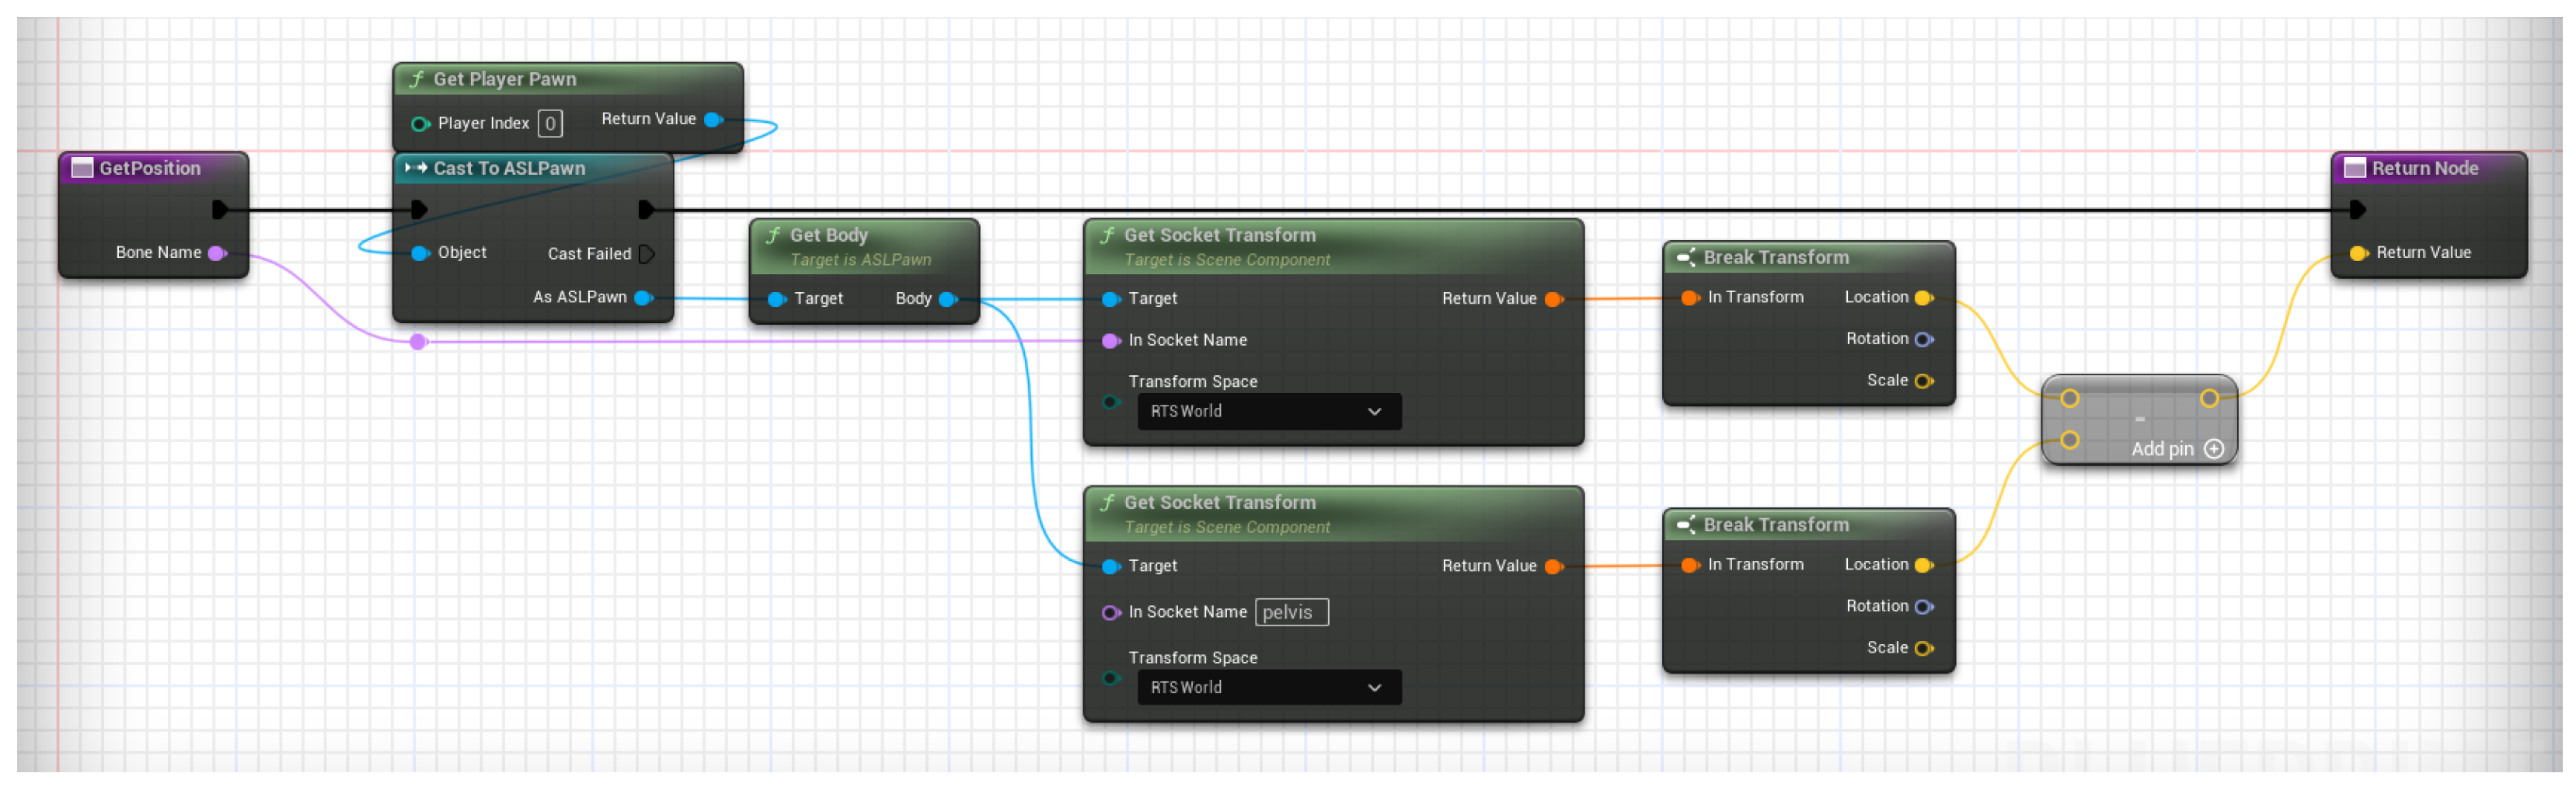This screenshot has width=2576, height=787.
Task: Click the Player Index input pin
Action: tap(420, 124)
